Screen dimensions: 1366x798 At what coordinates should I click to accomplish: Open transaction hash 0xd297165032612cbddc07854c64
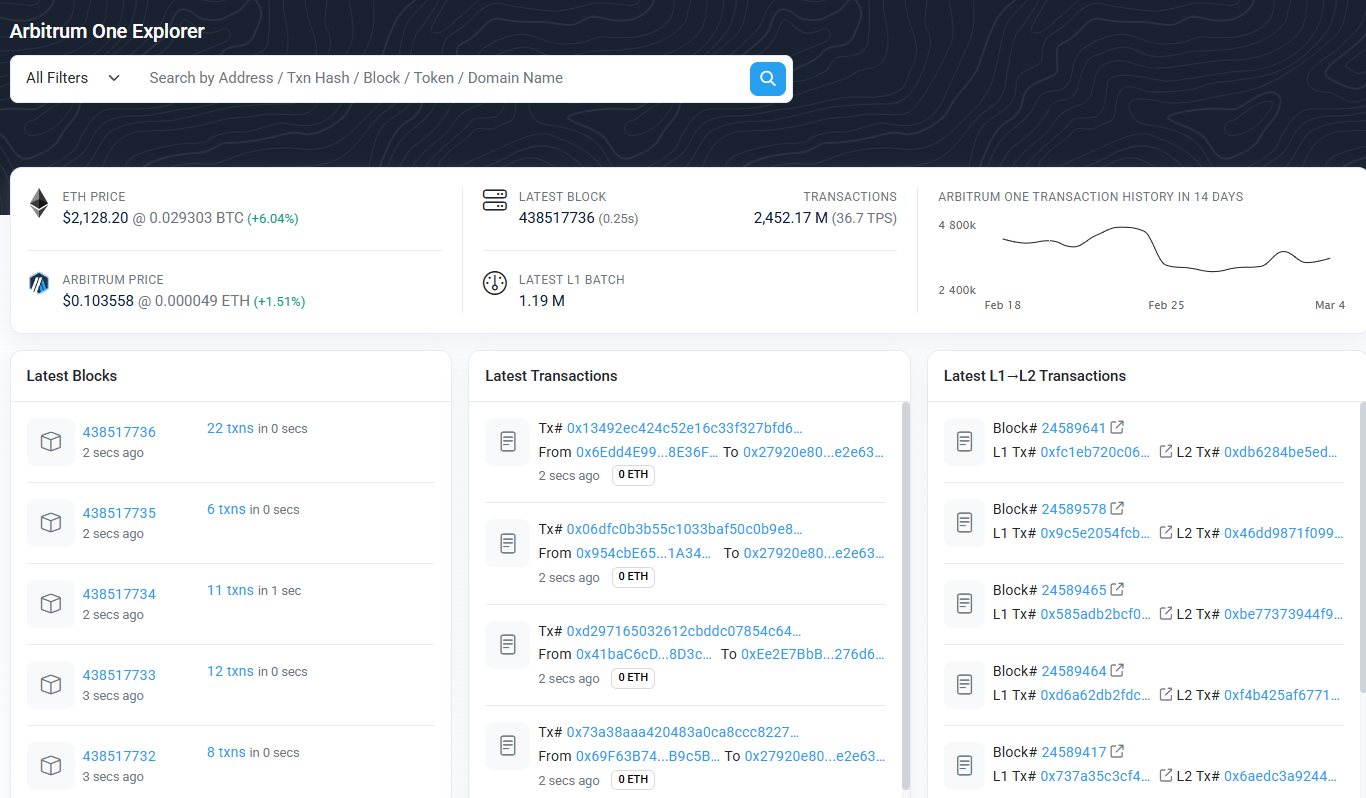coord(684,631)
